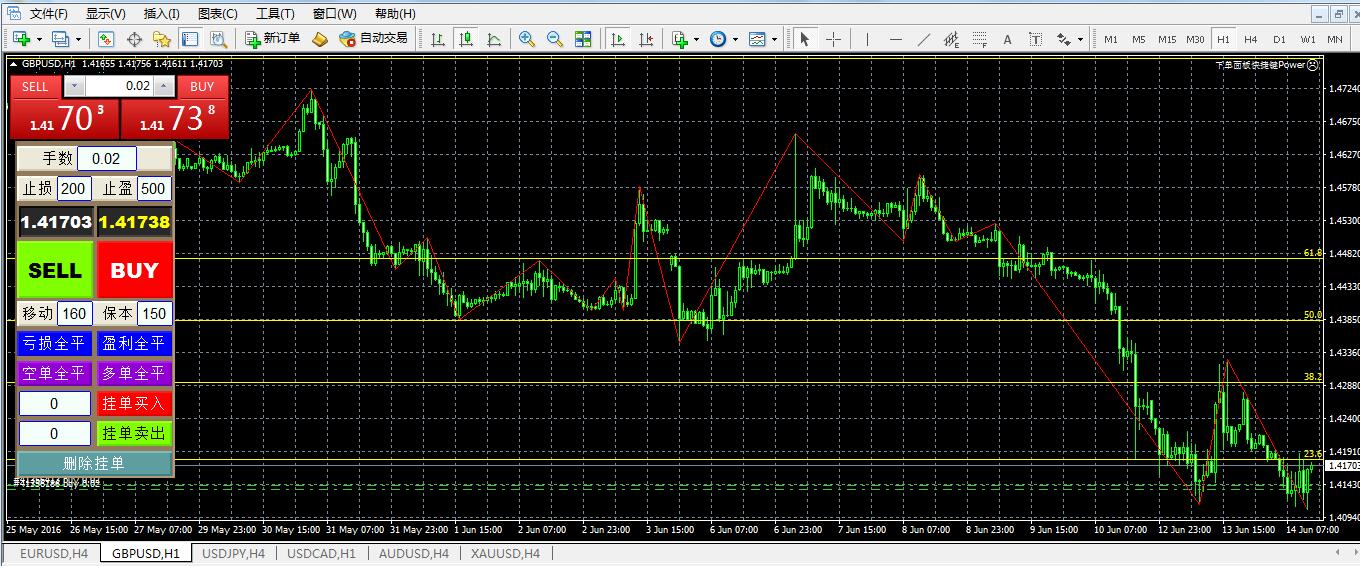Viewport: 1360px width, 566px height.
Task: Select the Fibonacci Retracement tool
Action: click(x=979, y=39)
